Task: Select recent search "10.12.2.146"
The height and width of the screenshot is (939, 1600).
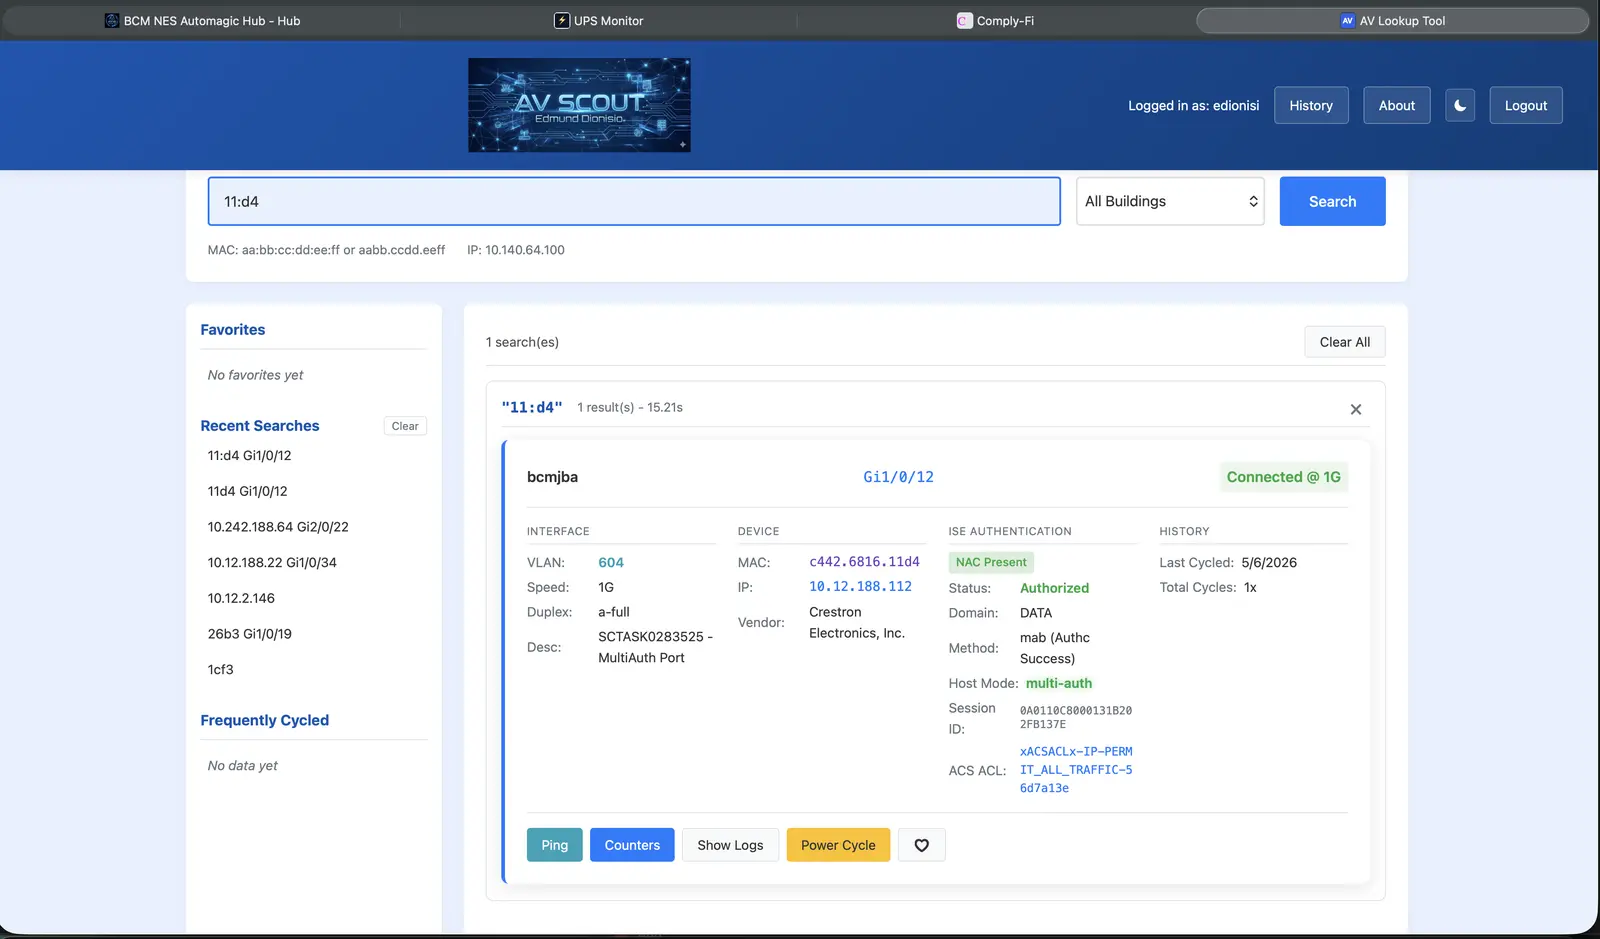Action: (241, 598)
